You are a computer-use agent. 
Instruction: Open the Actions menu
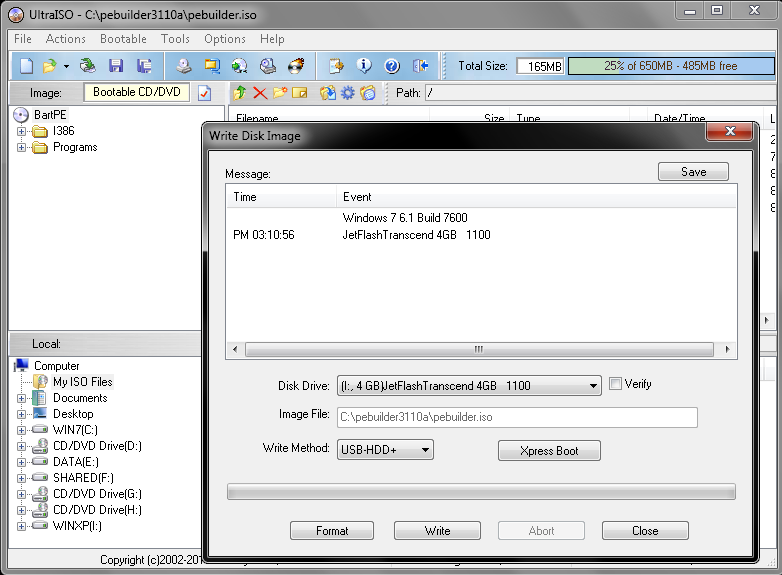pos(65,39)
